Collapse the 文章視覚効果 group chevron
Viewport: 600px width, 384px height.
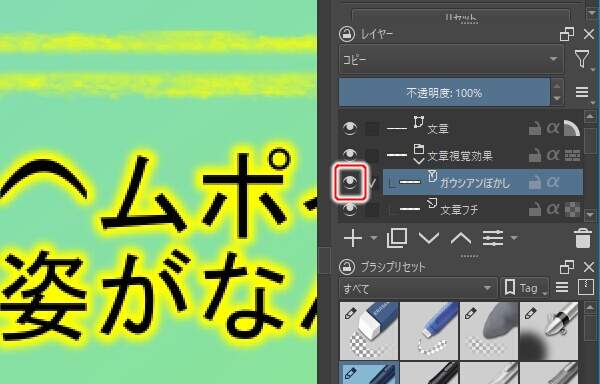coord(419,161)
